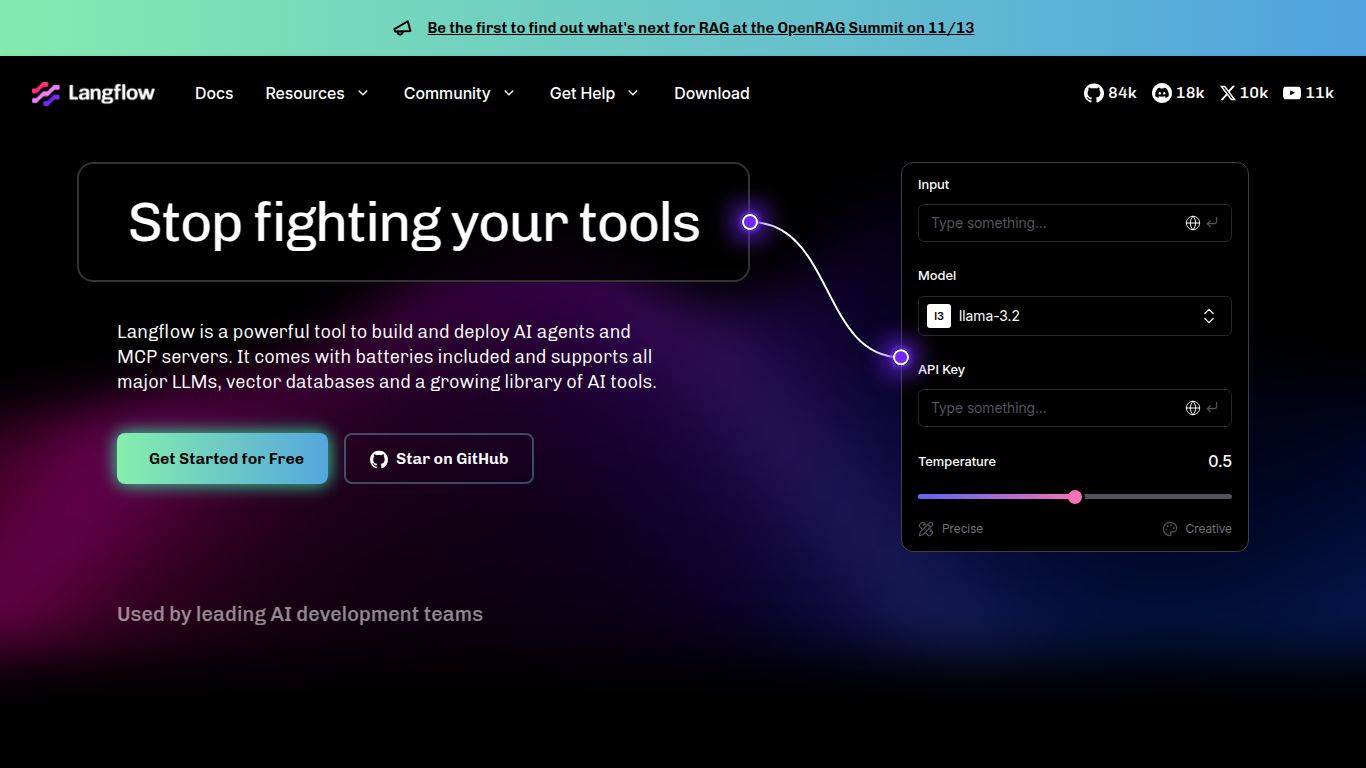Open the X 10k followers icon

coord(1228,93)
